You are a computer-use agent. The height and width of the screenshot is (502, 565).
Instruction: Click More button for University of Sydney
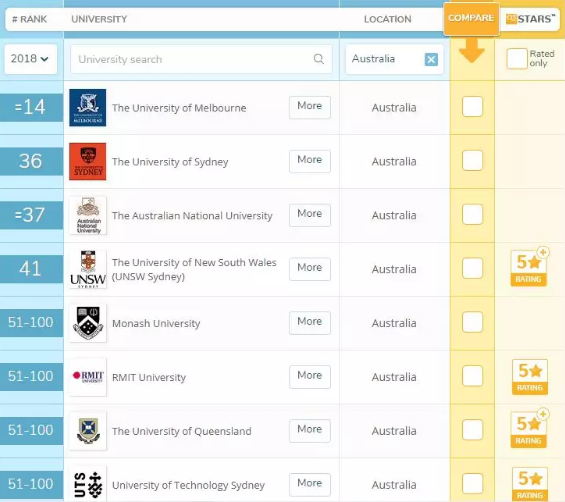pyautogui.click(x=310, y=161)
